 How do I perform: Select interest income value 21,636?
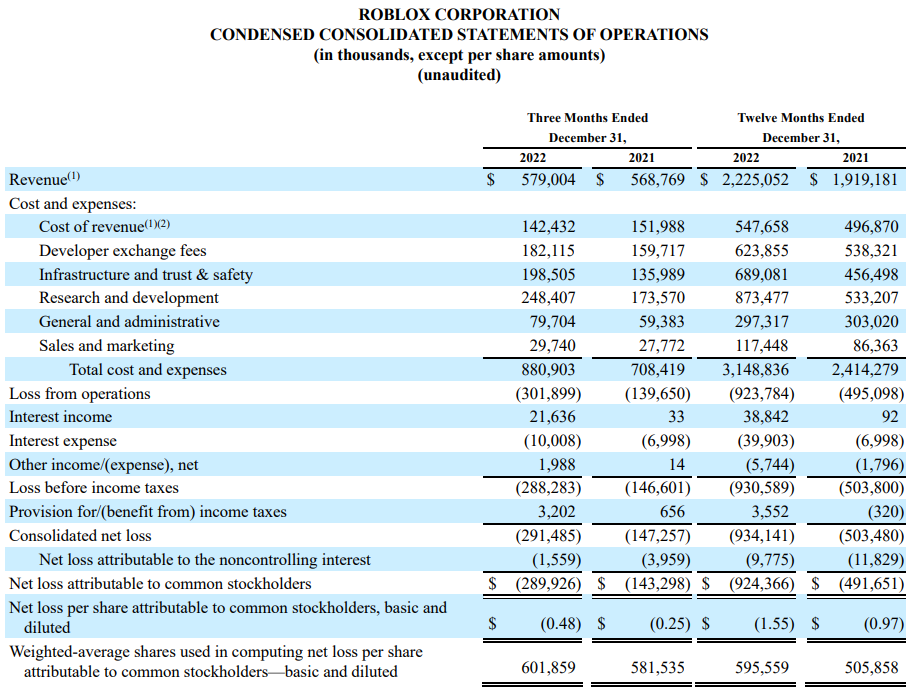[552, 417]
